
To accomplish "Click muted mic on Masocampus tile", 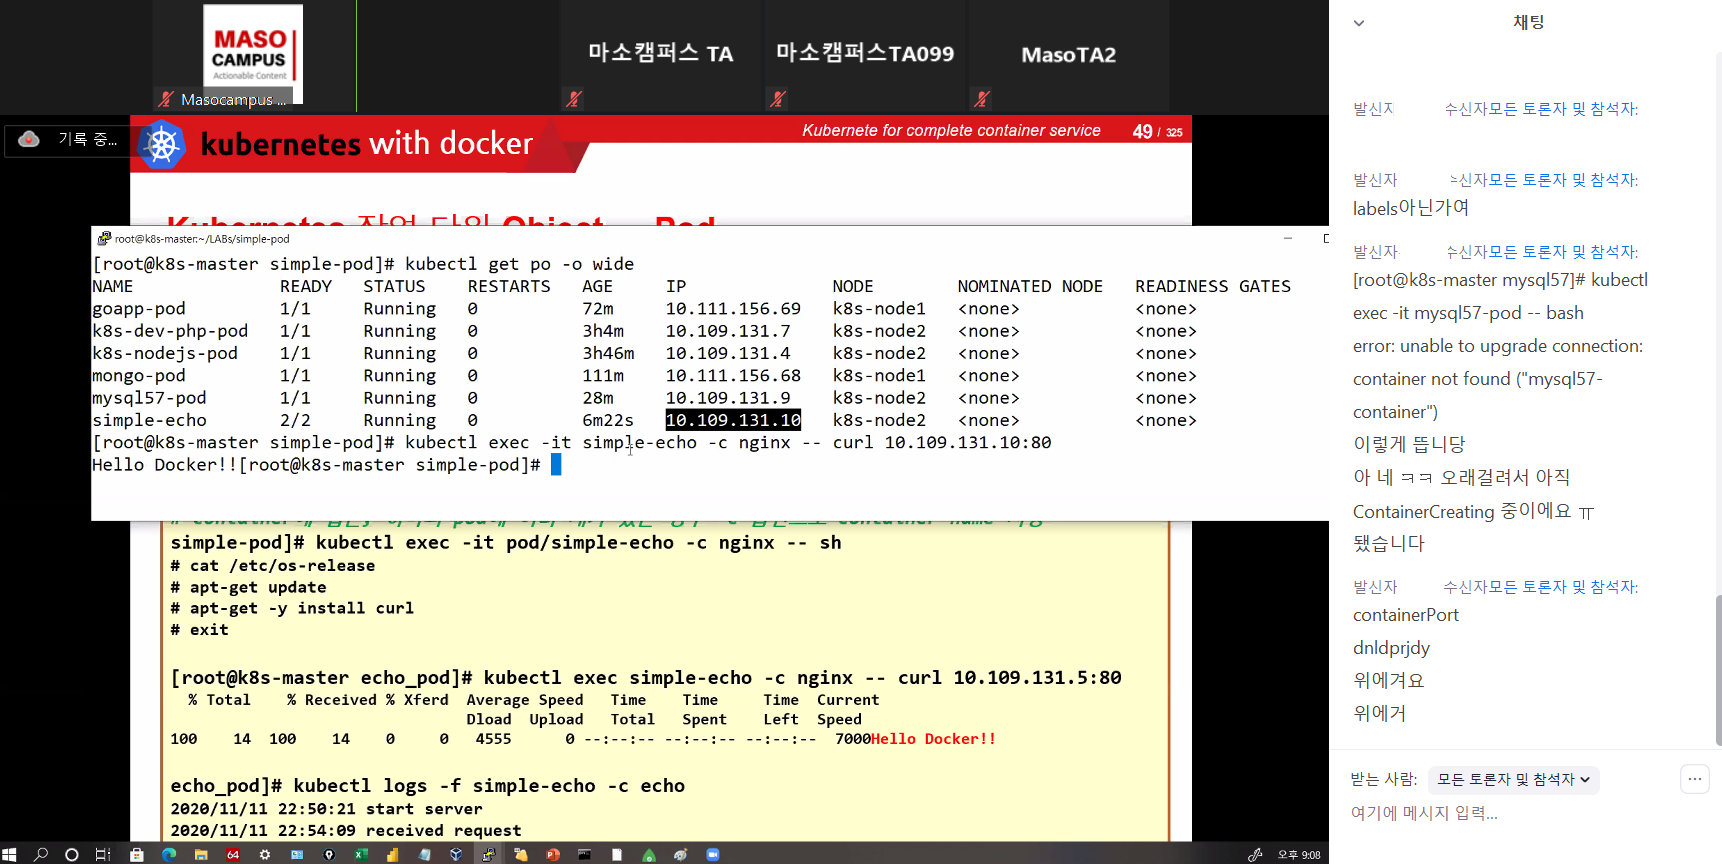I will pyautogui.click(x=166, y=99).
